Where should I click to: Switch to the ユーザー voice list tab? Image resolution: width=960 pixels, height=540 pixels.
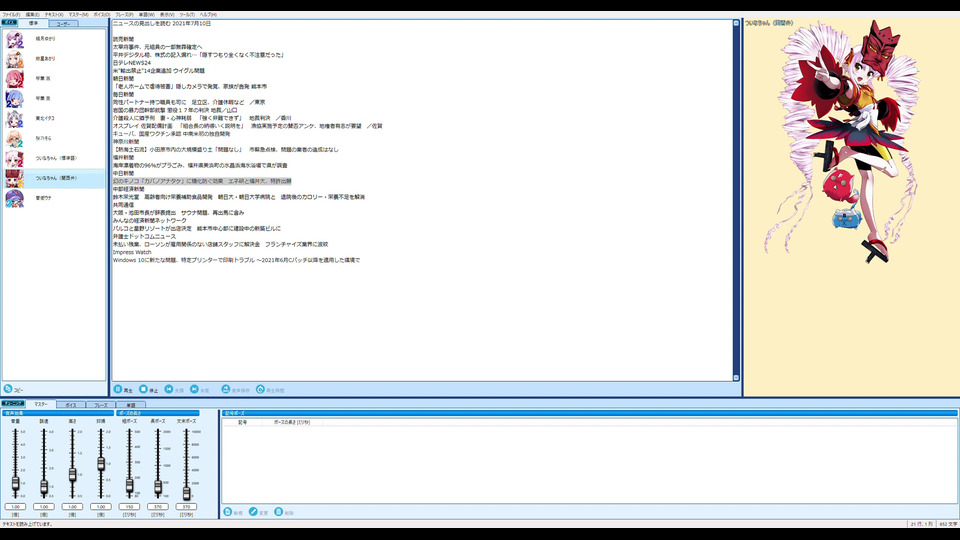tap(64, 23)
